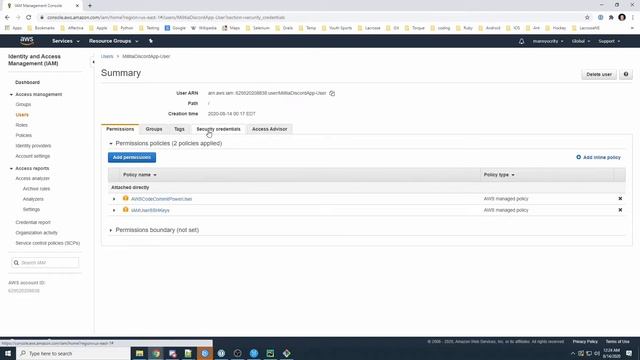This screenshot has width=640, height=360.
Task: Expand the Permissions boundary section
Action: pyautogui.click(x=111, y=230)
